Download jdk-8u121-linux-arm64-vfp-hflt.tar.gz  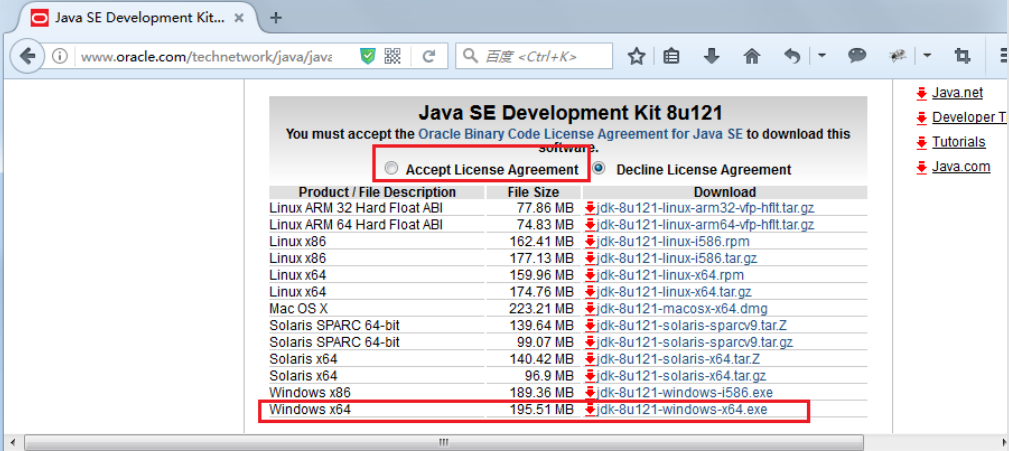pos(706,225)
